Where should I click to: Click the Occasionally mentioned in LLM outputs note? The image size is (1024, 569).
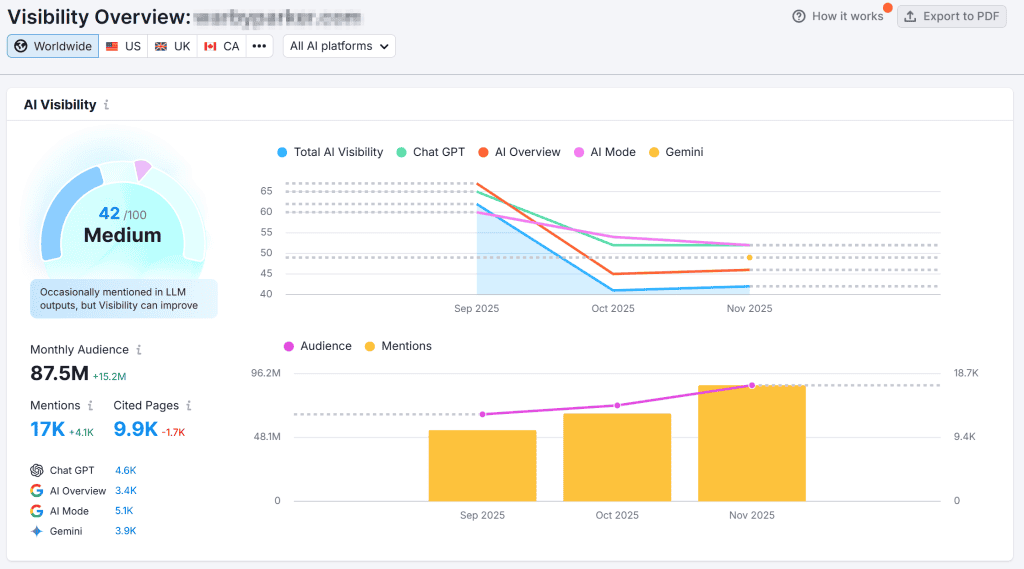[123, 299]
